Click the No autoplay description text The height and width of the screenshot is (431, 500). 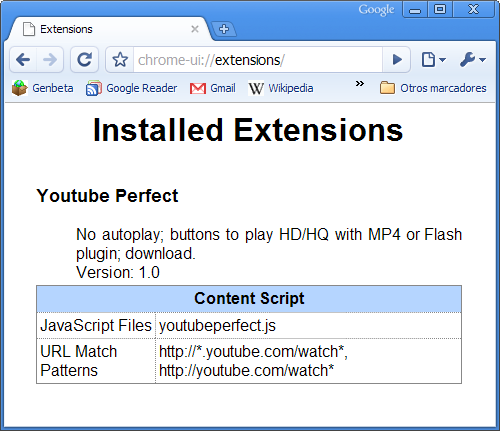(269, 244)
